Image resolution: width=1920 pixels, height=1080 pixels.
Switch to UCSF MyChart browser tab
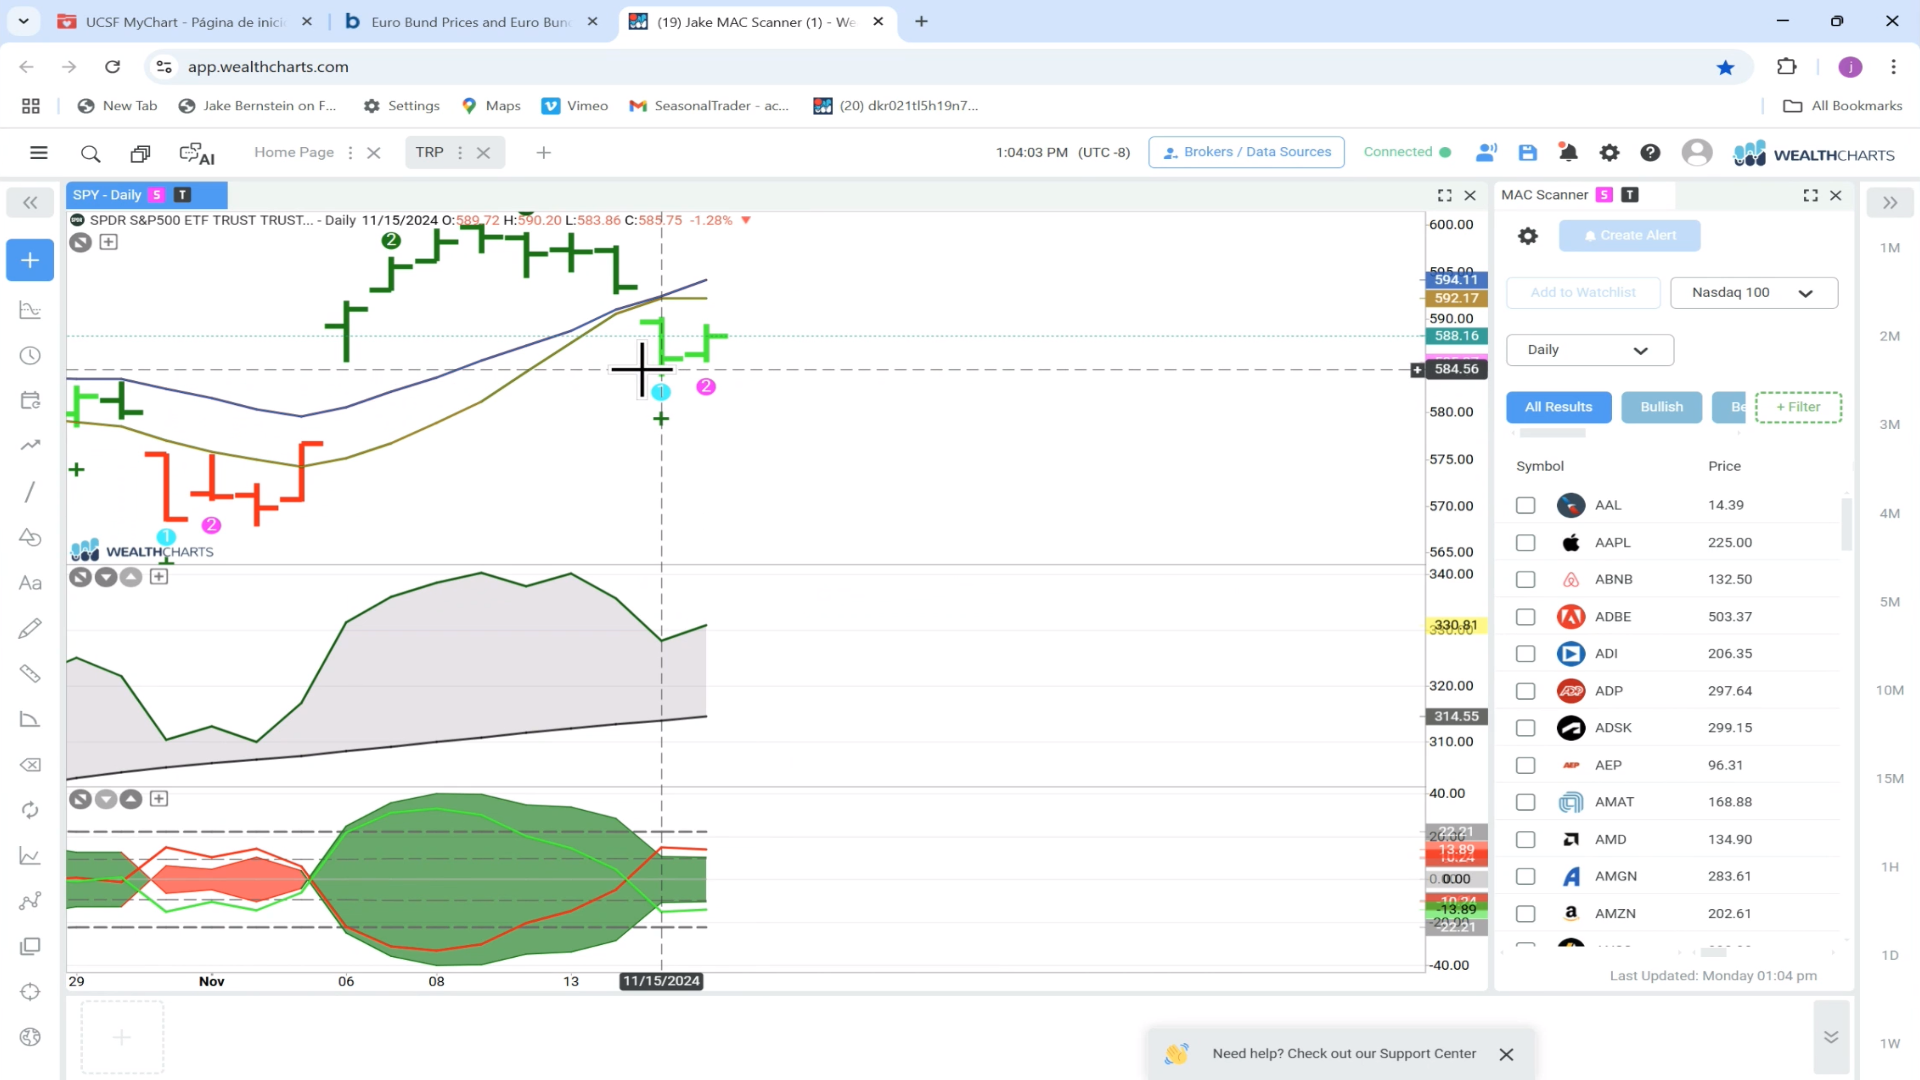tap(185, 21)
